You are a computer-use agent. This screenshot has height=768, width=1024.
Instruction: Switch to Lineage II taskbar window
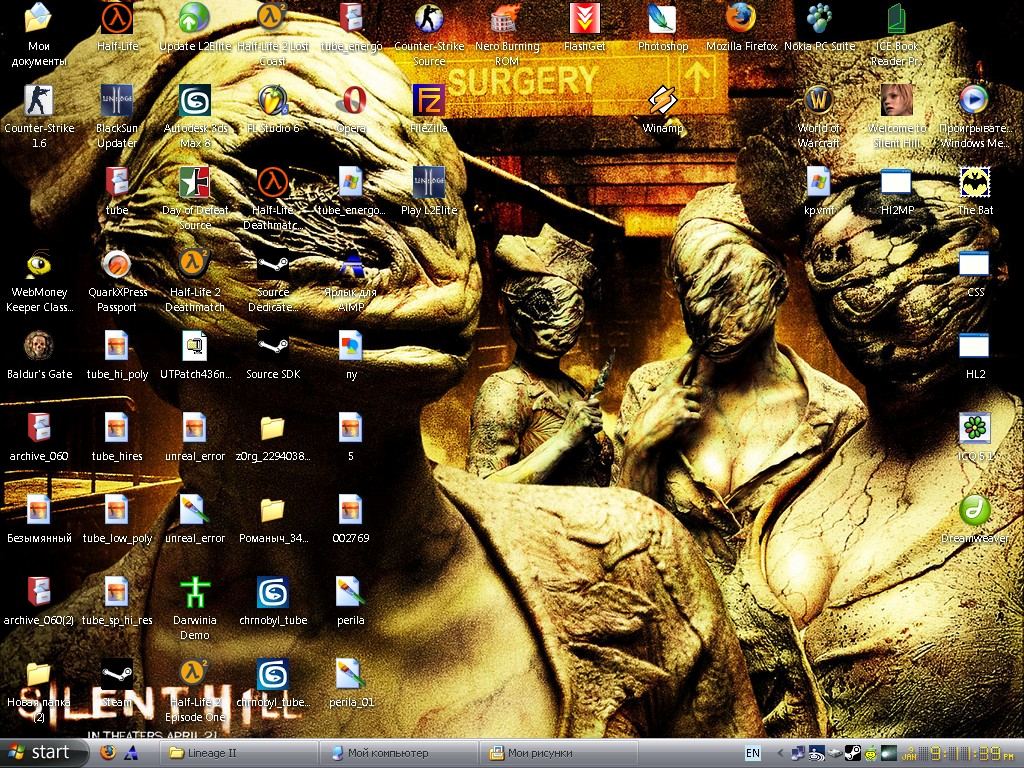point(238,754)
